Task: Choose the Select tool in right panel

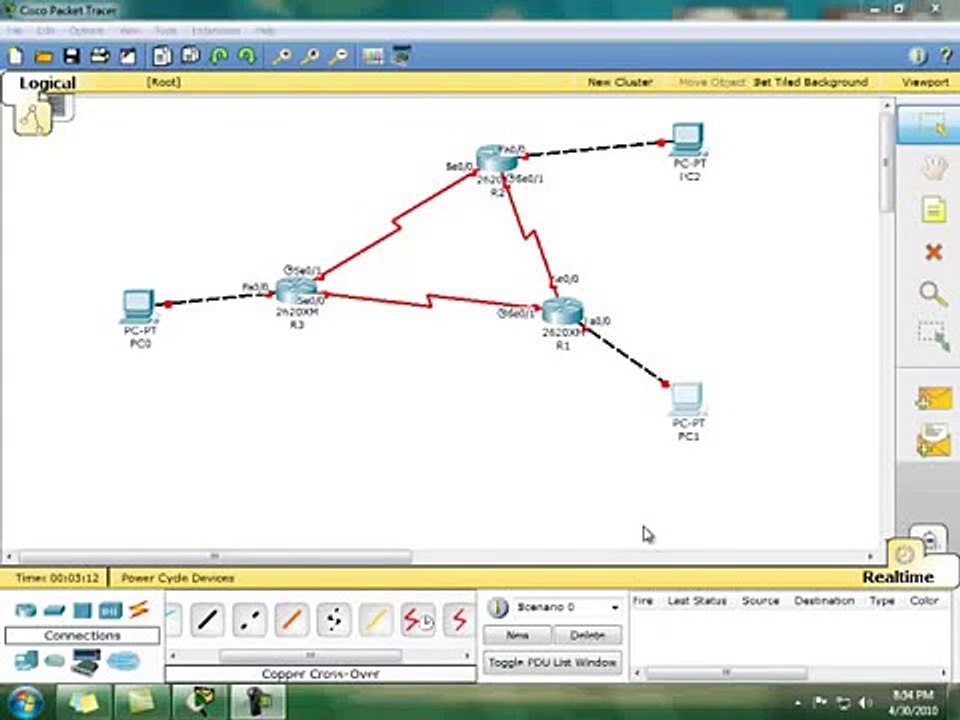Action: tap(929, 126)
